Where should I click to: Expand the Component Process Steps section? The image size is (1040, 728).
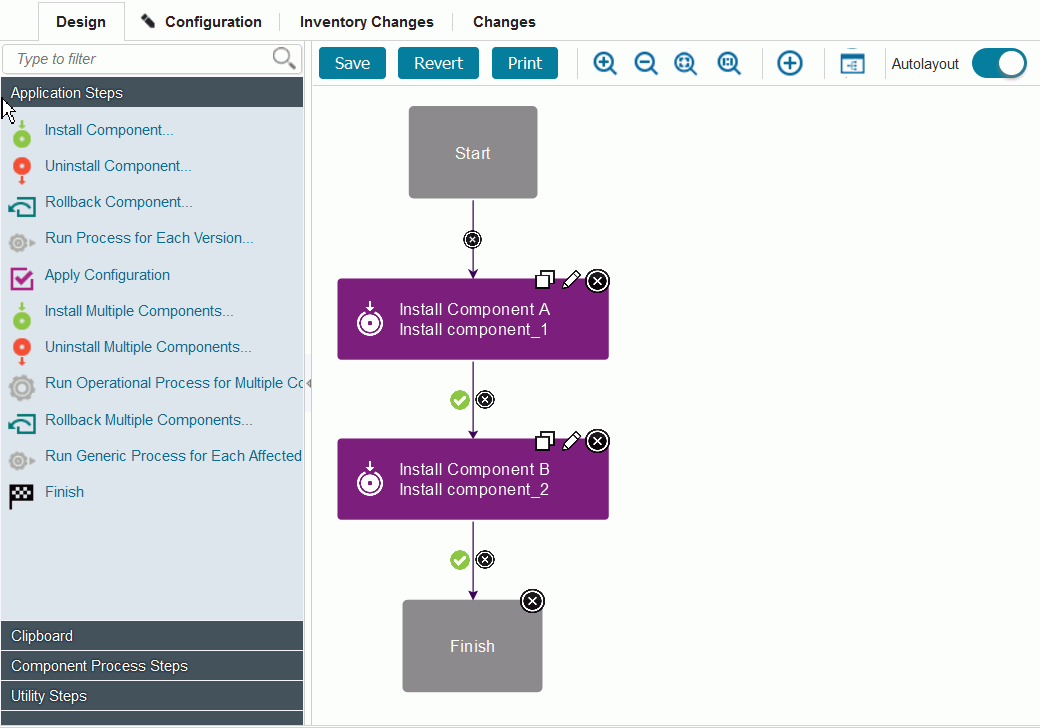click(x=152, y=666)
